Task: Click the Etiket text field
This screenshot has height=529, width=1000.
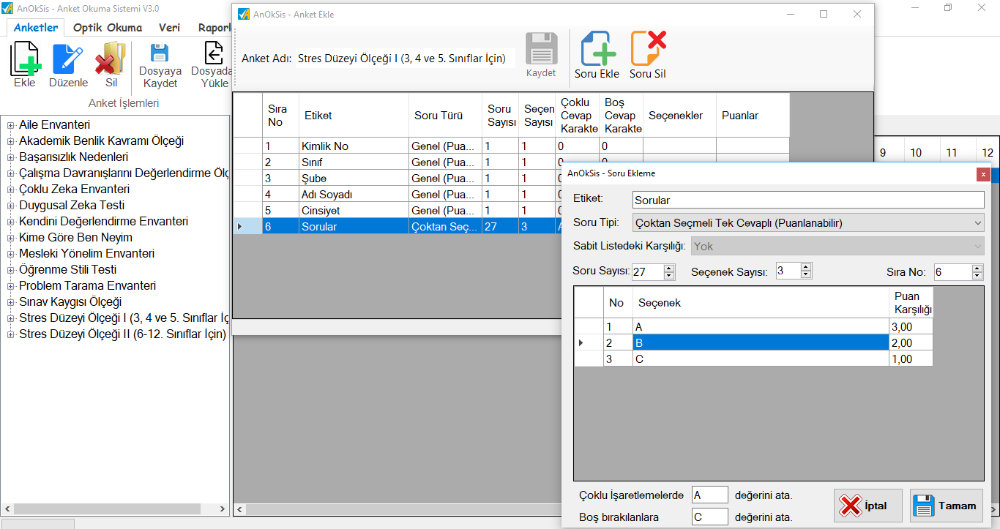Action: pyautogui.click(x=807, y=200)
